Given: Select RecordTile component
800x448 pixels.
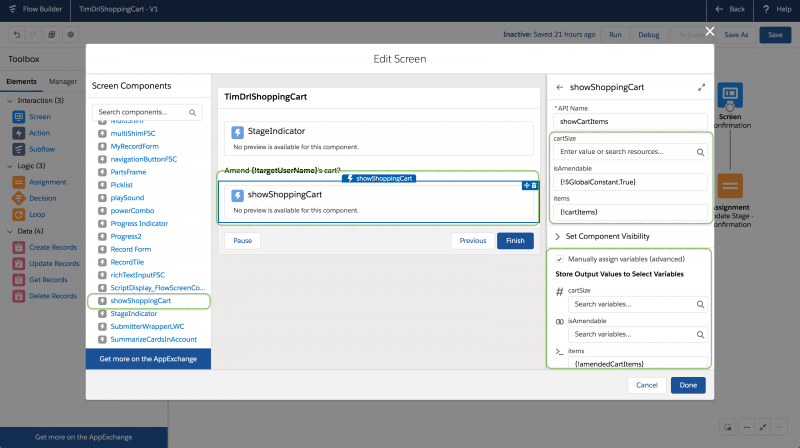Looking at the screenshot, I should [127, 262].
